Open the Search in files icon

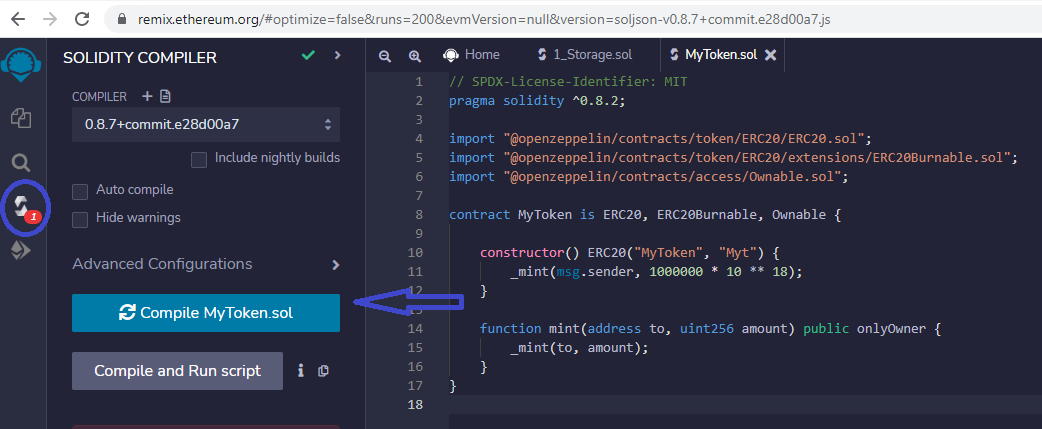[21, 162]
